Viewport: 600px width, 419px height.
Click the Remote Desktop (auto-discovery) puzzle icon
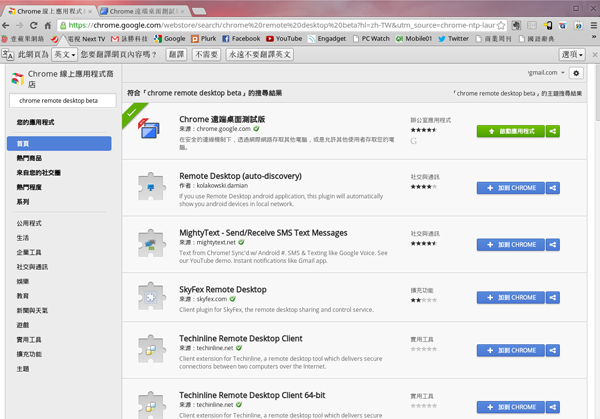tap(152, 186)
